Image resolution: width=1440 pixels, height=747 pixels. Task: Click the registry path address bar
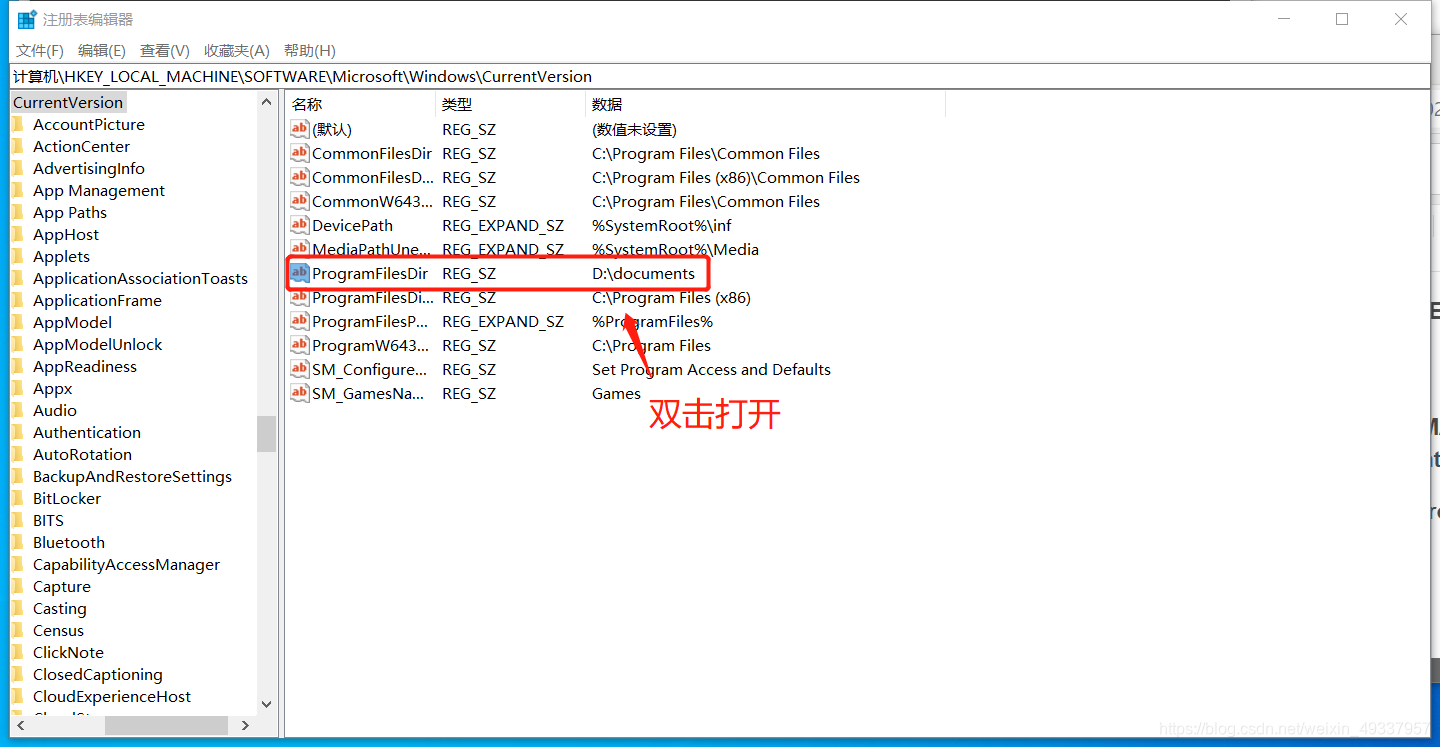[720, 77]
